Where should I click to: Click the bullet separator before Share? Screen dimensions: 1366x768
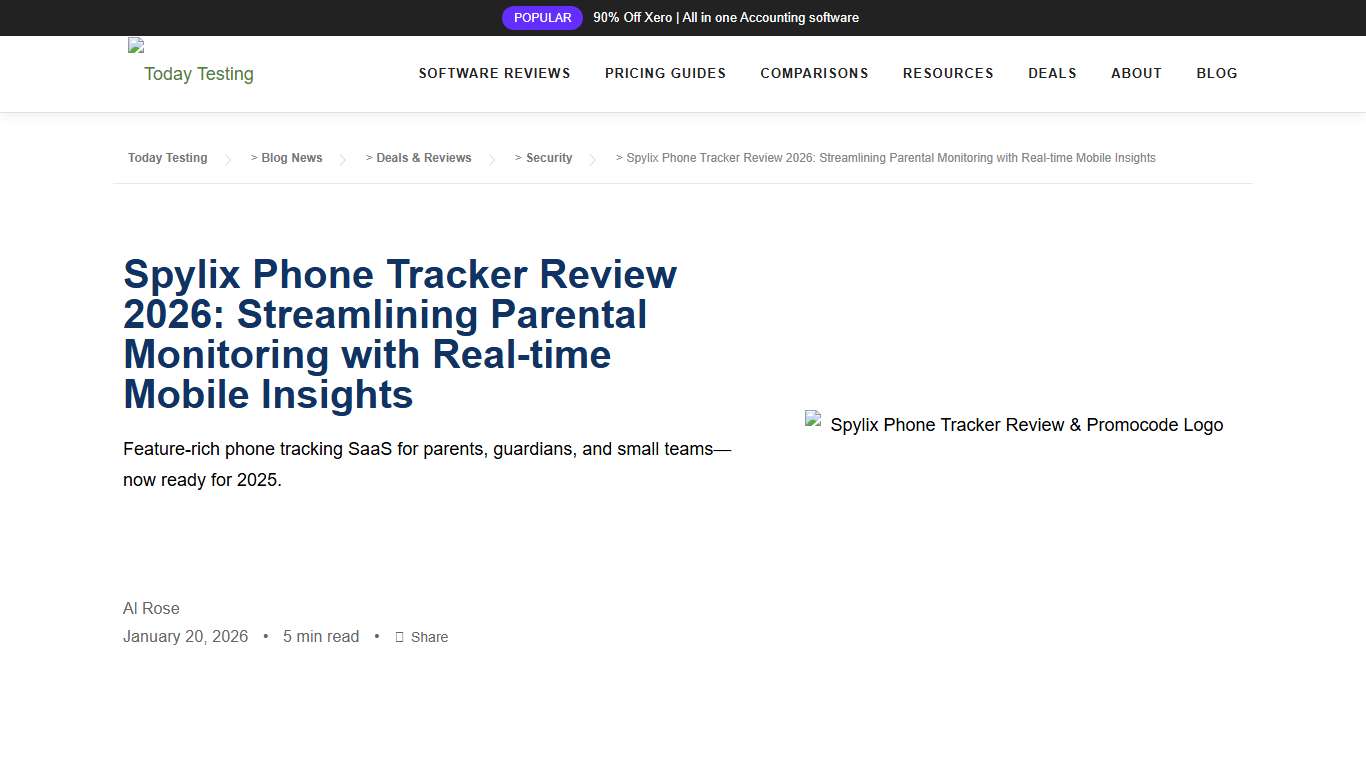(377, 637)
